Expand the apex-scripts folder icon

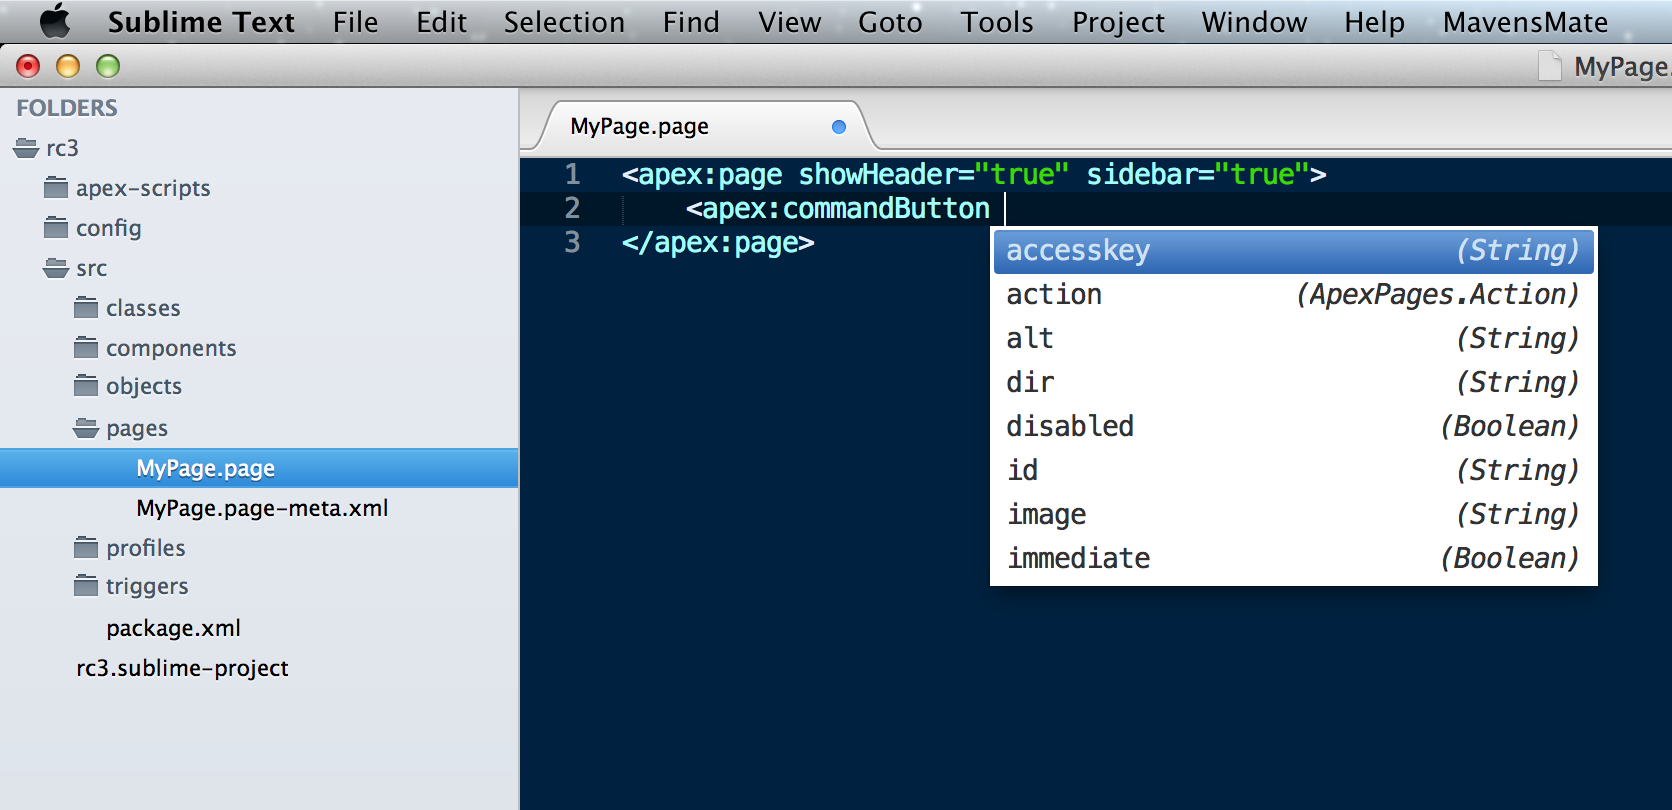[x=56, y=188]
